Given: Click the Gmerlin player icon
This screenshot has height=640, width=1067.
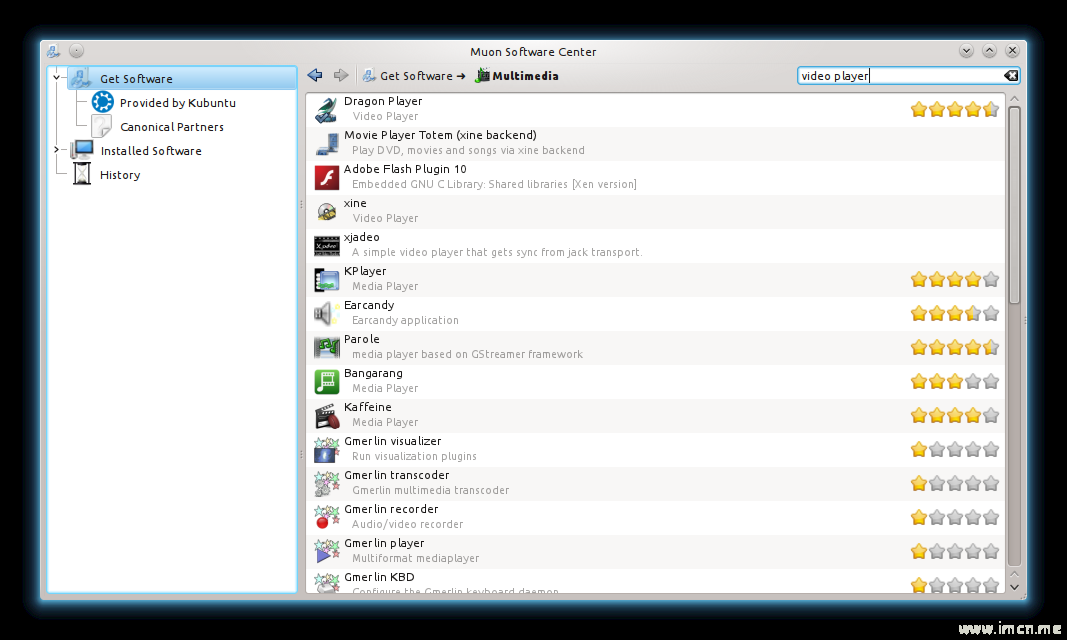Looking at the screenshot, I should click(x=327, y=552).
